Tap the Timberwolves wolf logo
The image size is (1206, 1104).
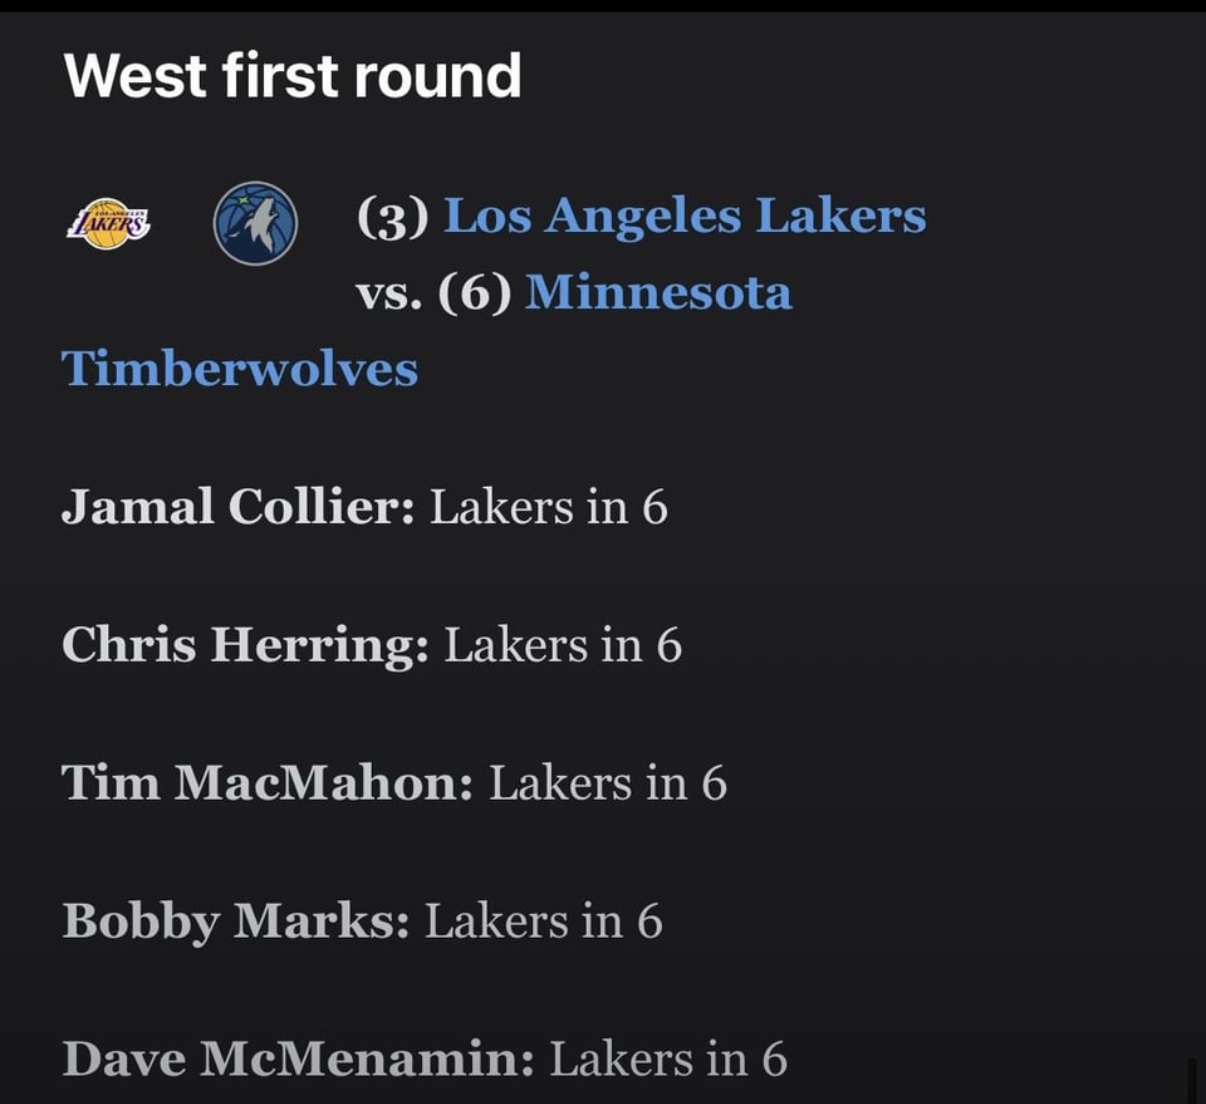coord(255,223)
